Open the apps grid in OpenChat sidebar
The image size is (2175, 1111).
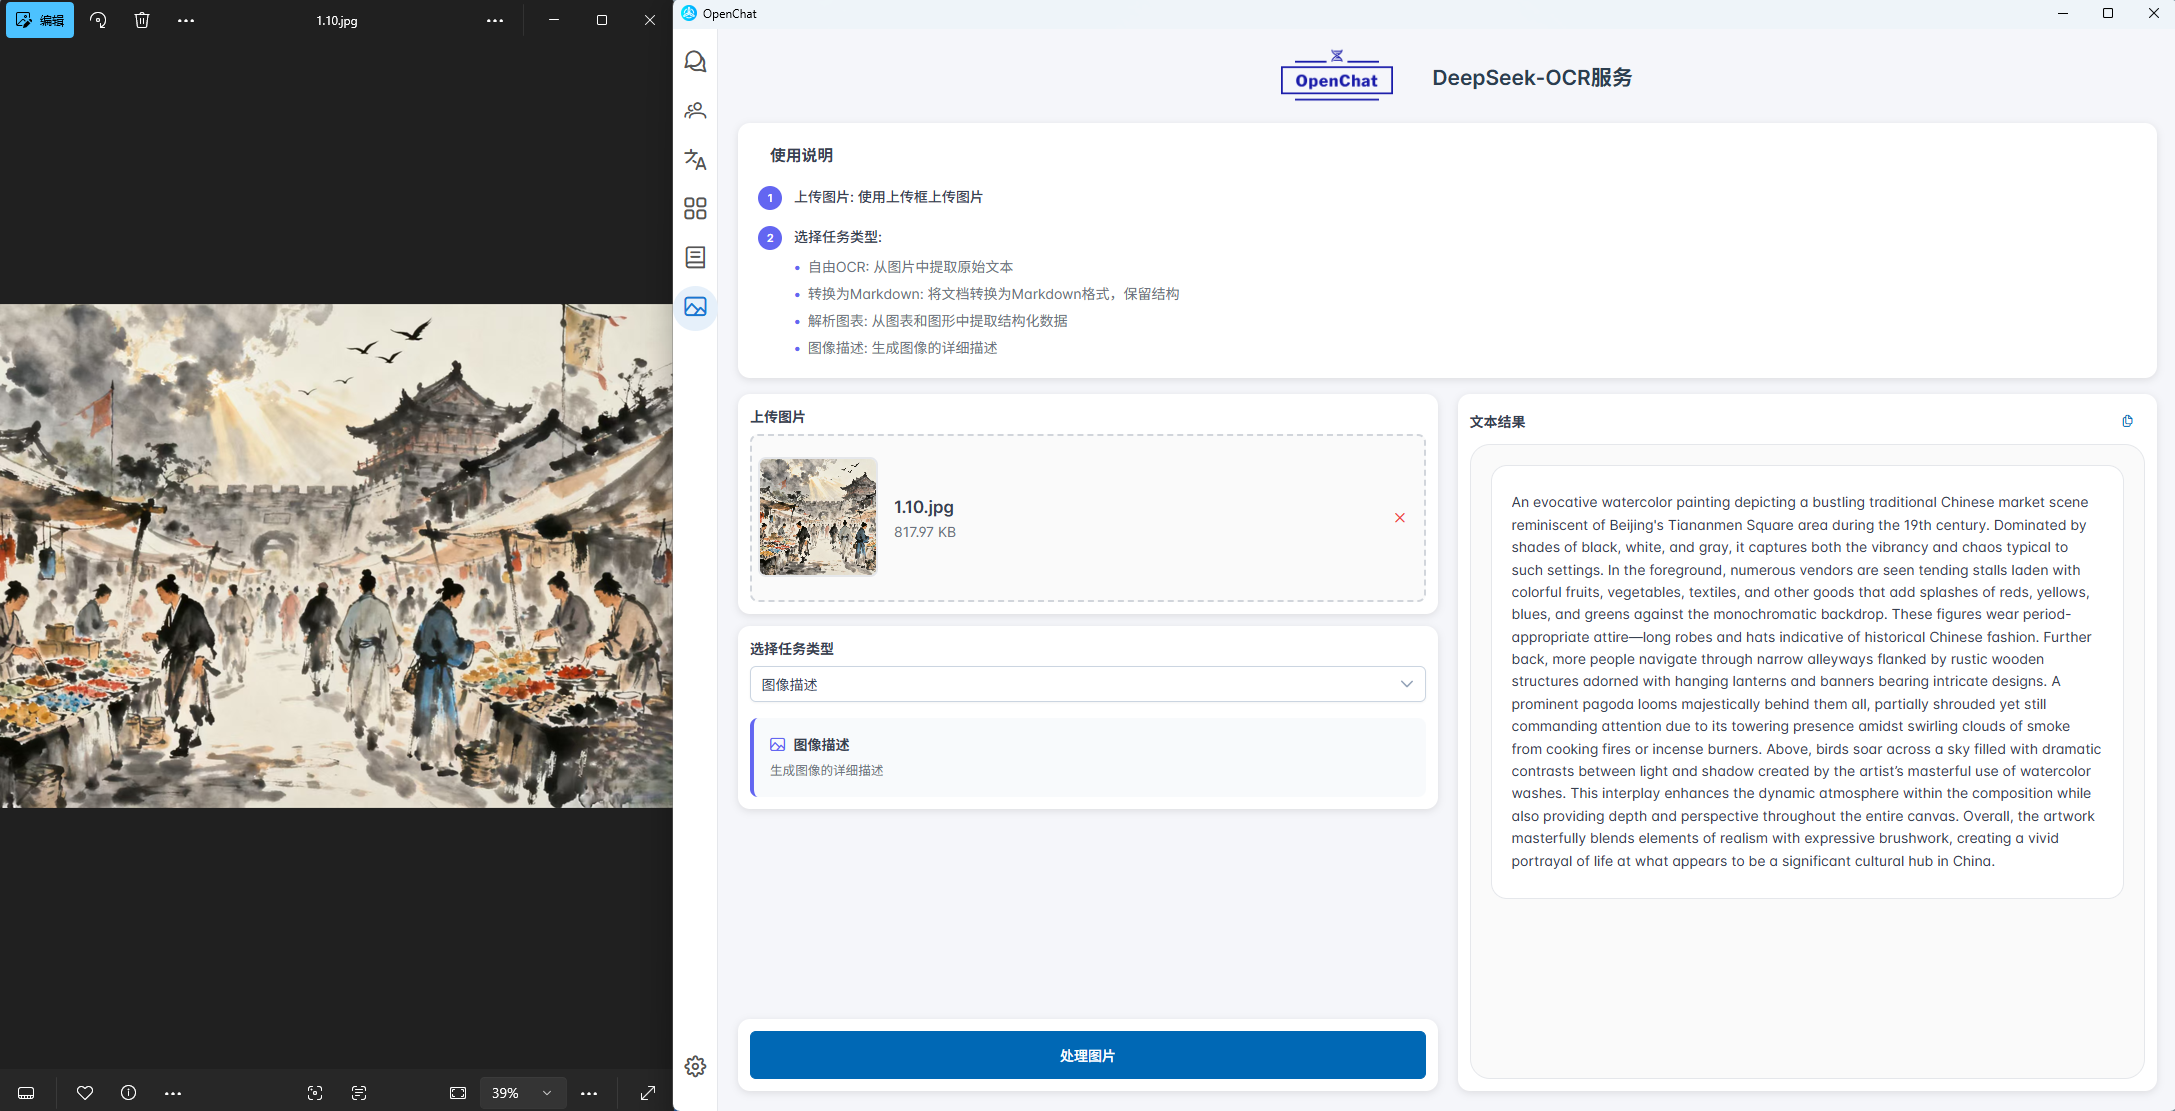coord(695,208)
